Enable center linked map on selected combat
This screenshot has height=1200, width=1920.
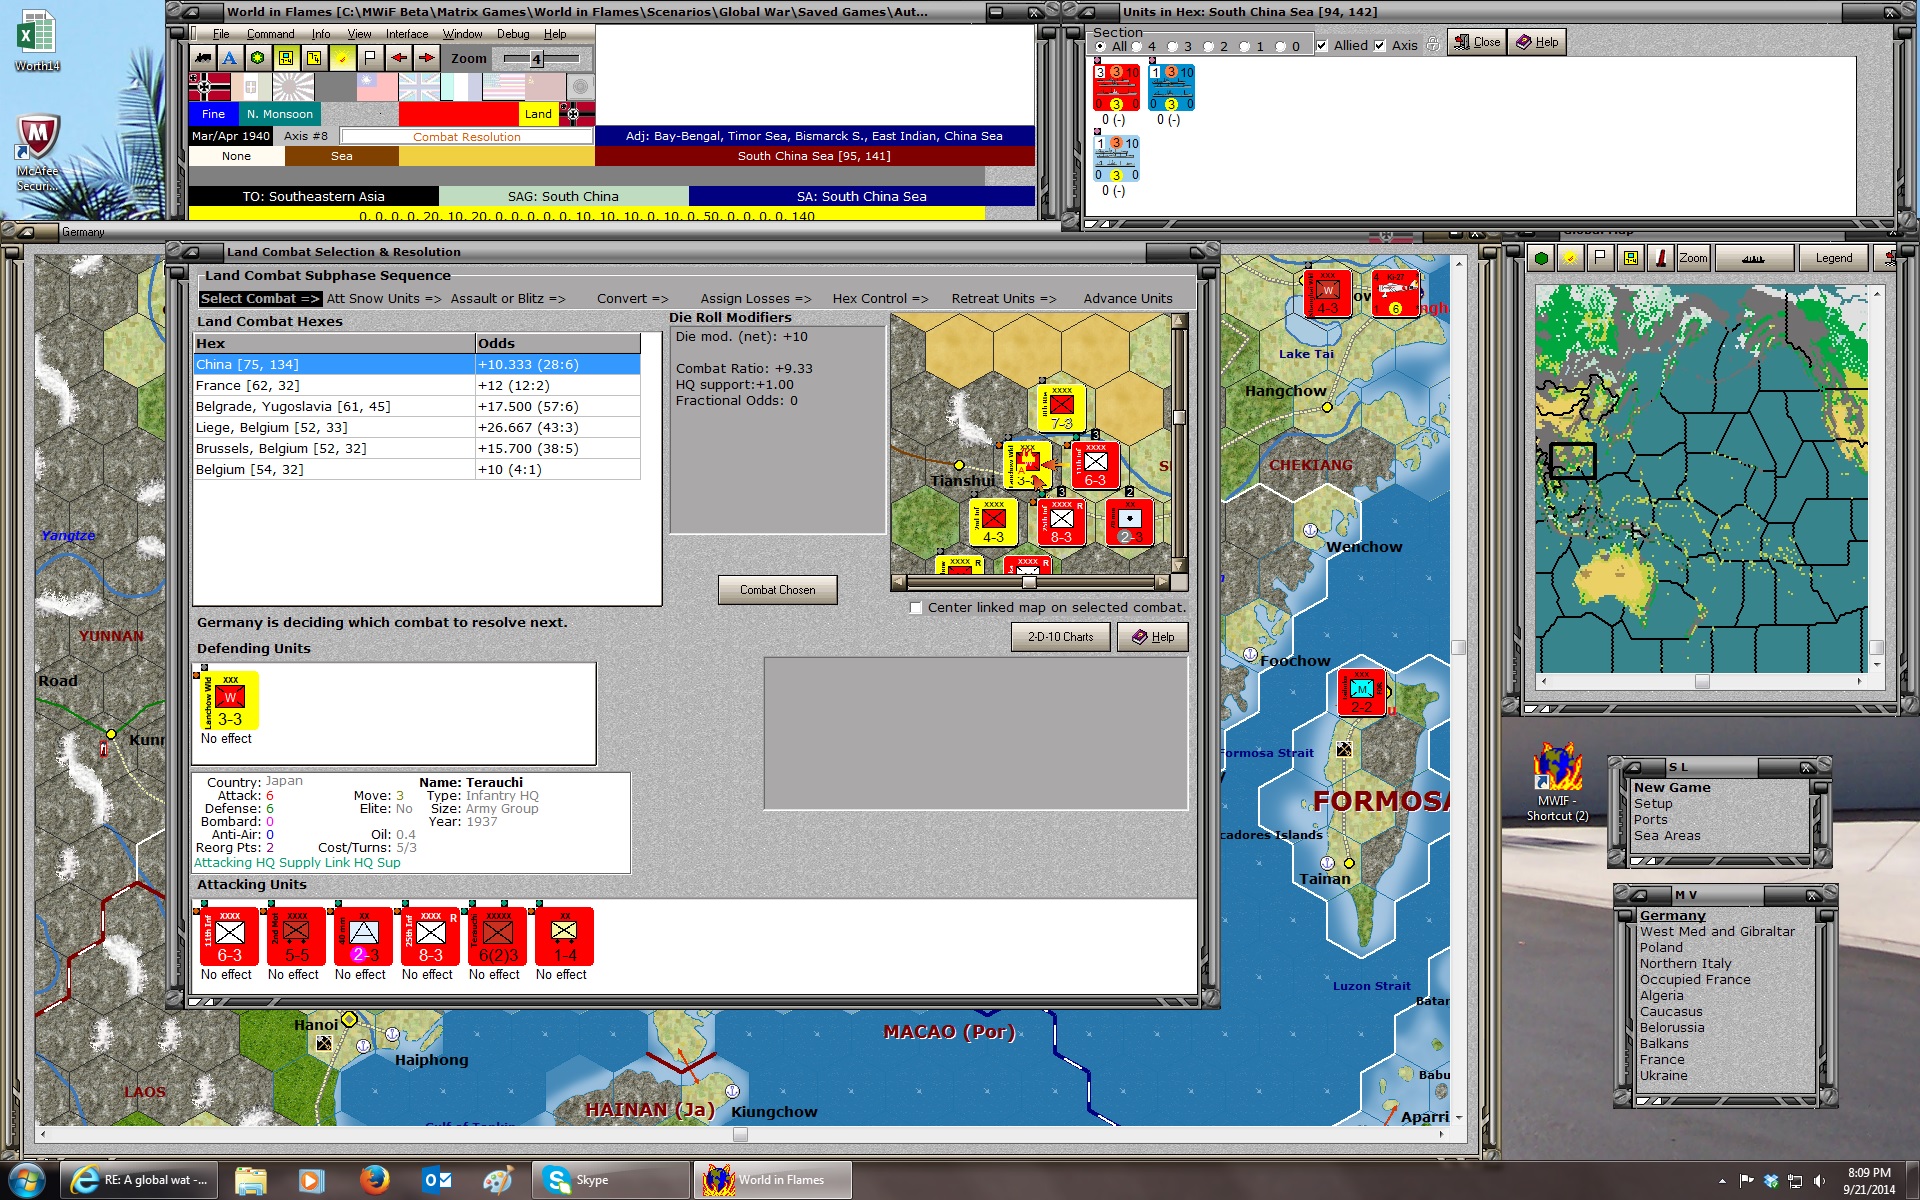click(915, 608)
